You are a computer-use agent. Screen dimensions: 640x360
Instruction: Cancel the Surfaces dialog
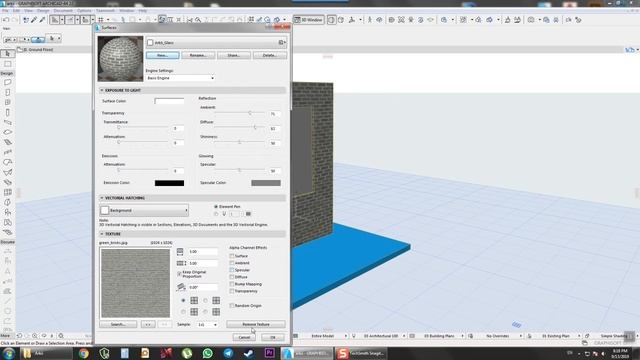click(244, 337)
